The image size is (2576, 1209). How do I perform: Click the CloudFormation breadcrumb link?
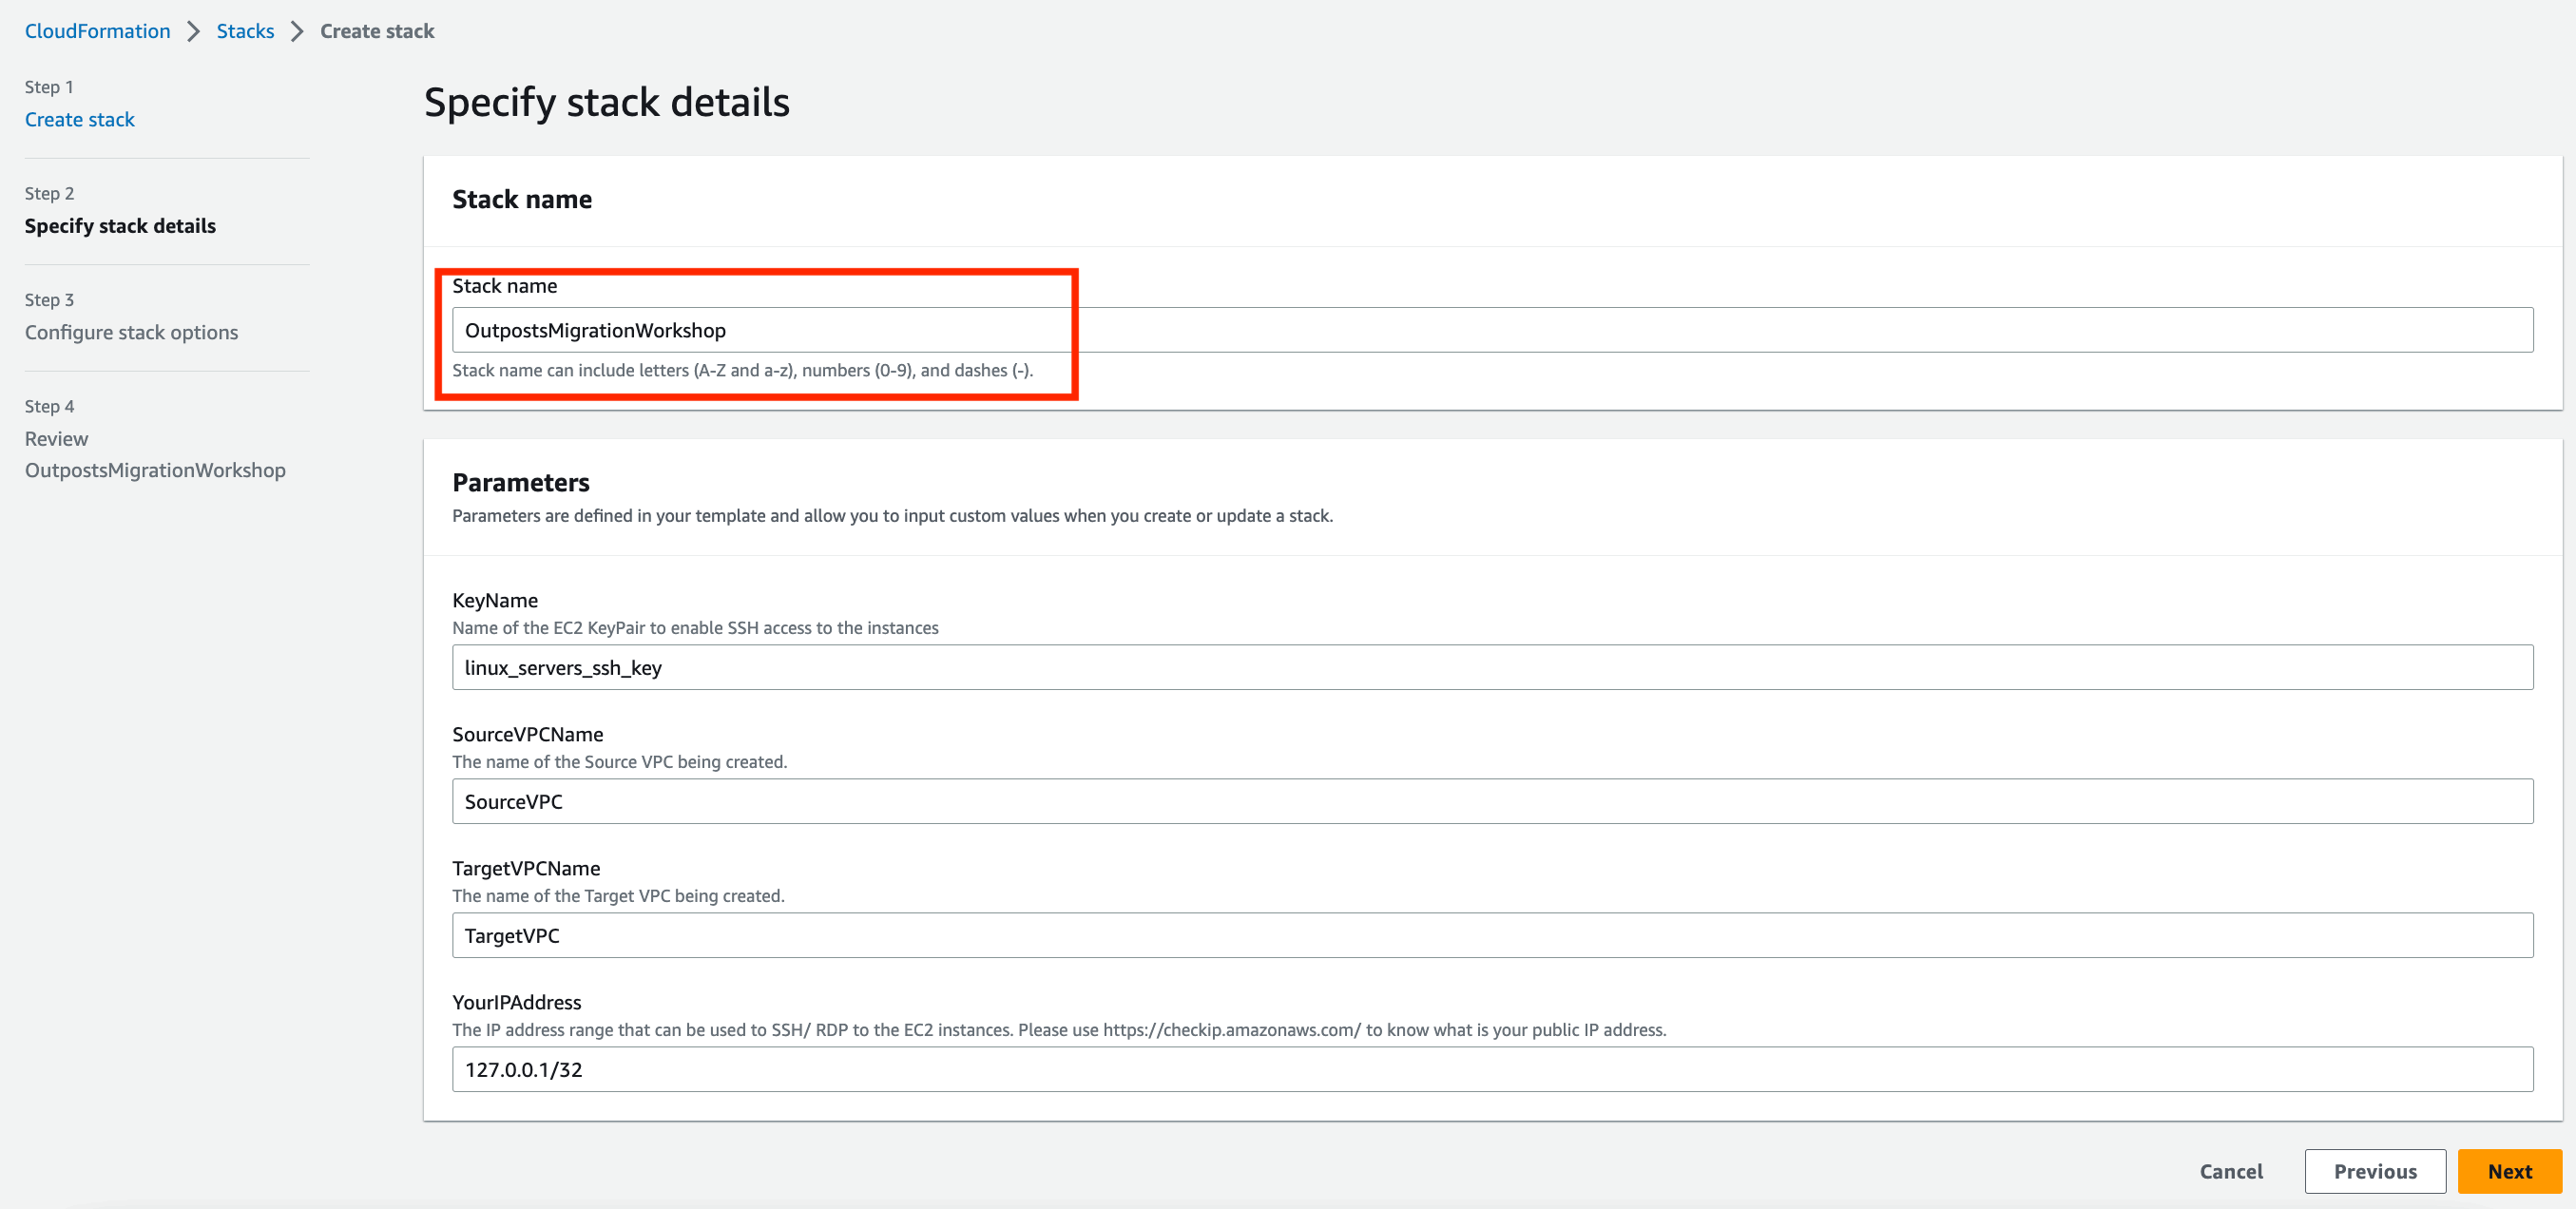tap(97, 31)
